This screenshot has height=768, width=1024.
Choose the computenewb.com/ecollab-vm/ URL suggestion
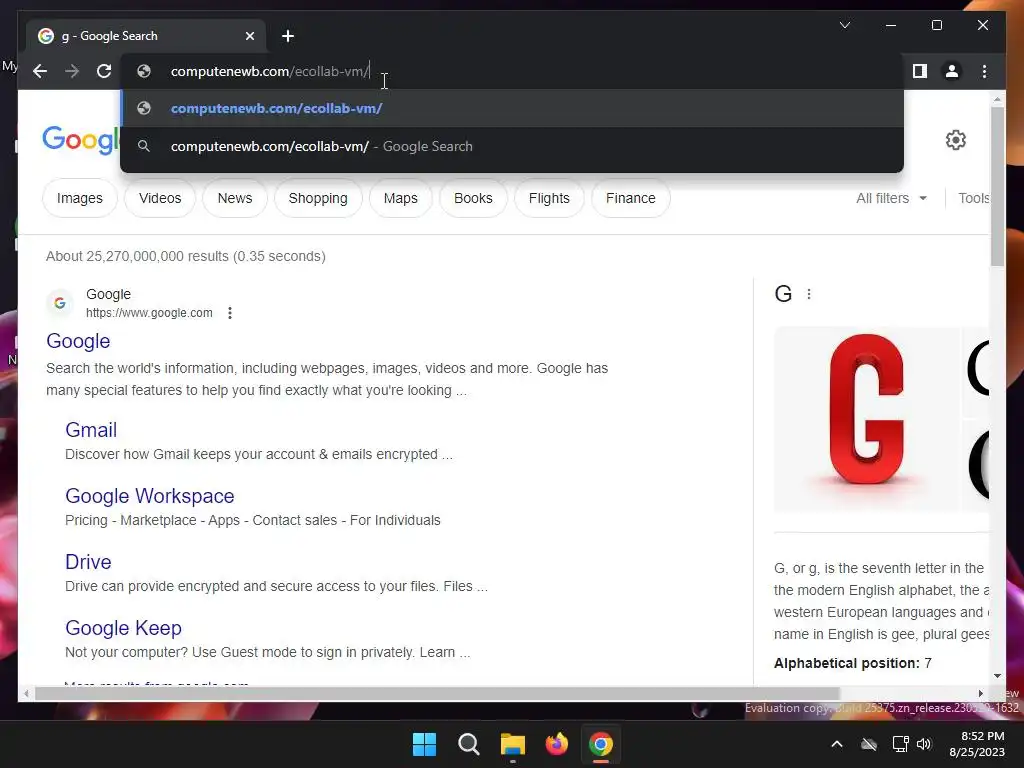click(x=512, y=108)
